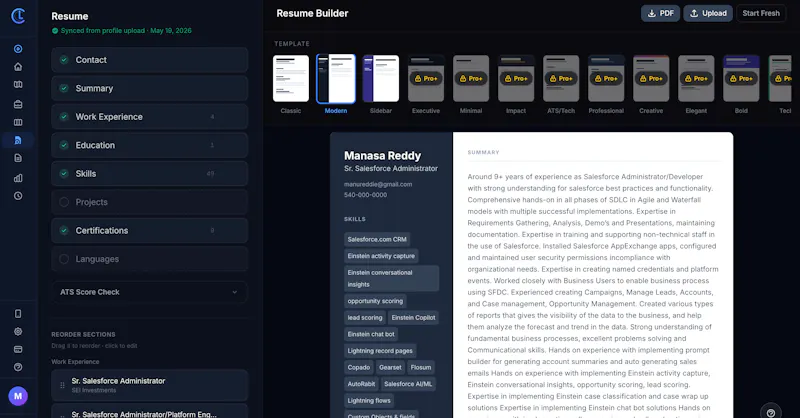Download the resume as PDF
The height and width of the screenshot is (418, 800).
[x=660, y=13]
